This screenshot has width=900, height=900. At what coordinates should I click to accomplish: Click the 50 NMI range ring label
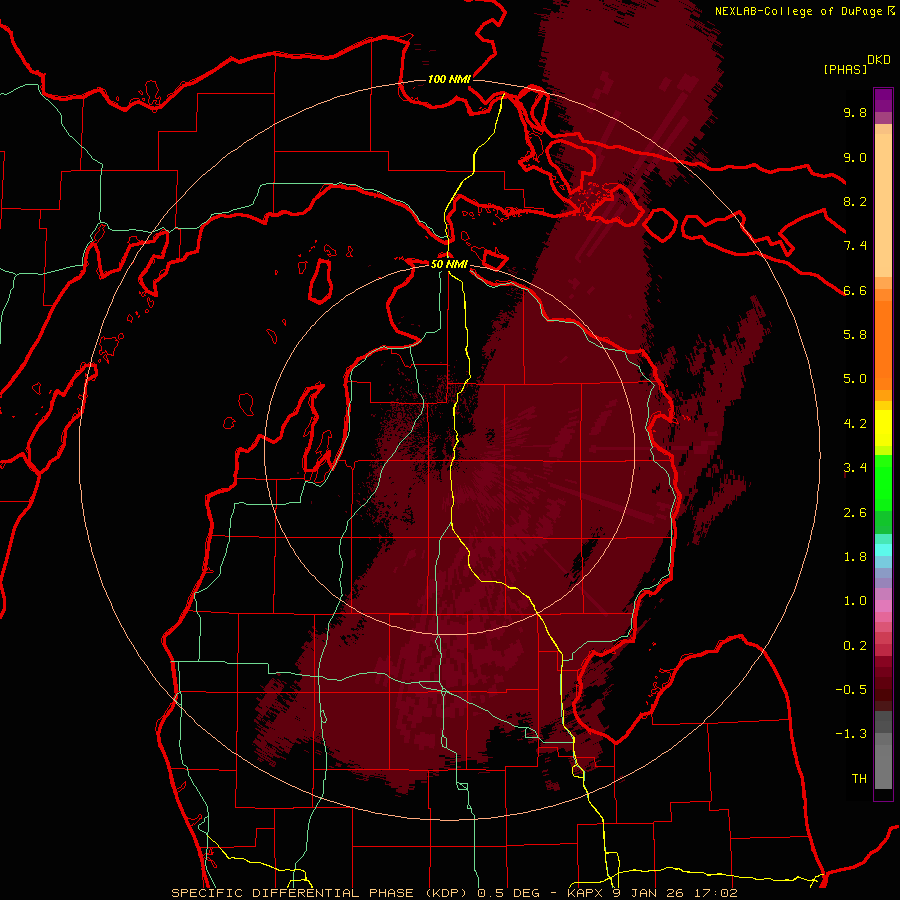(x=449, y=264)
